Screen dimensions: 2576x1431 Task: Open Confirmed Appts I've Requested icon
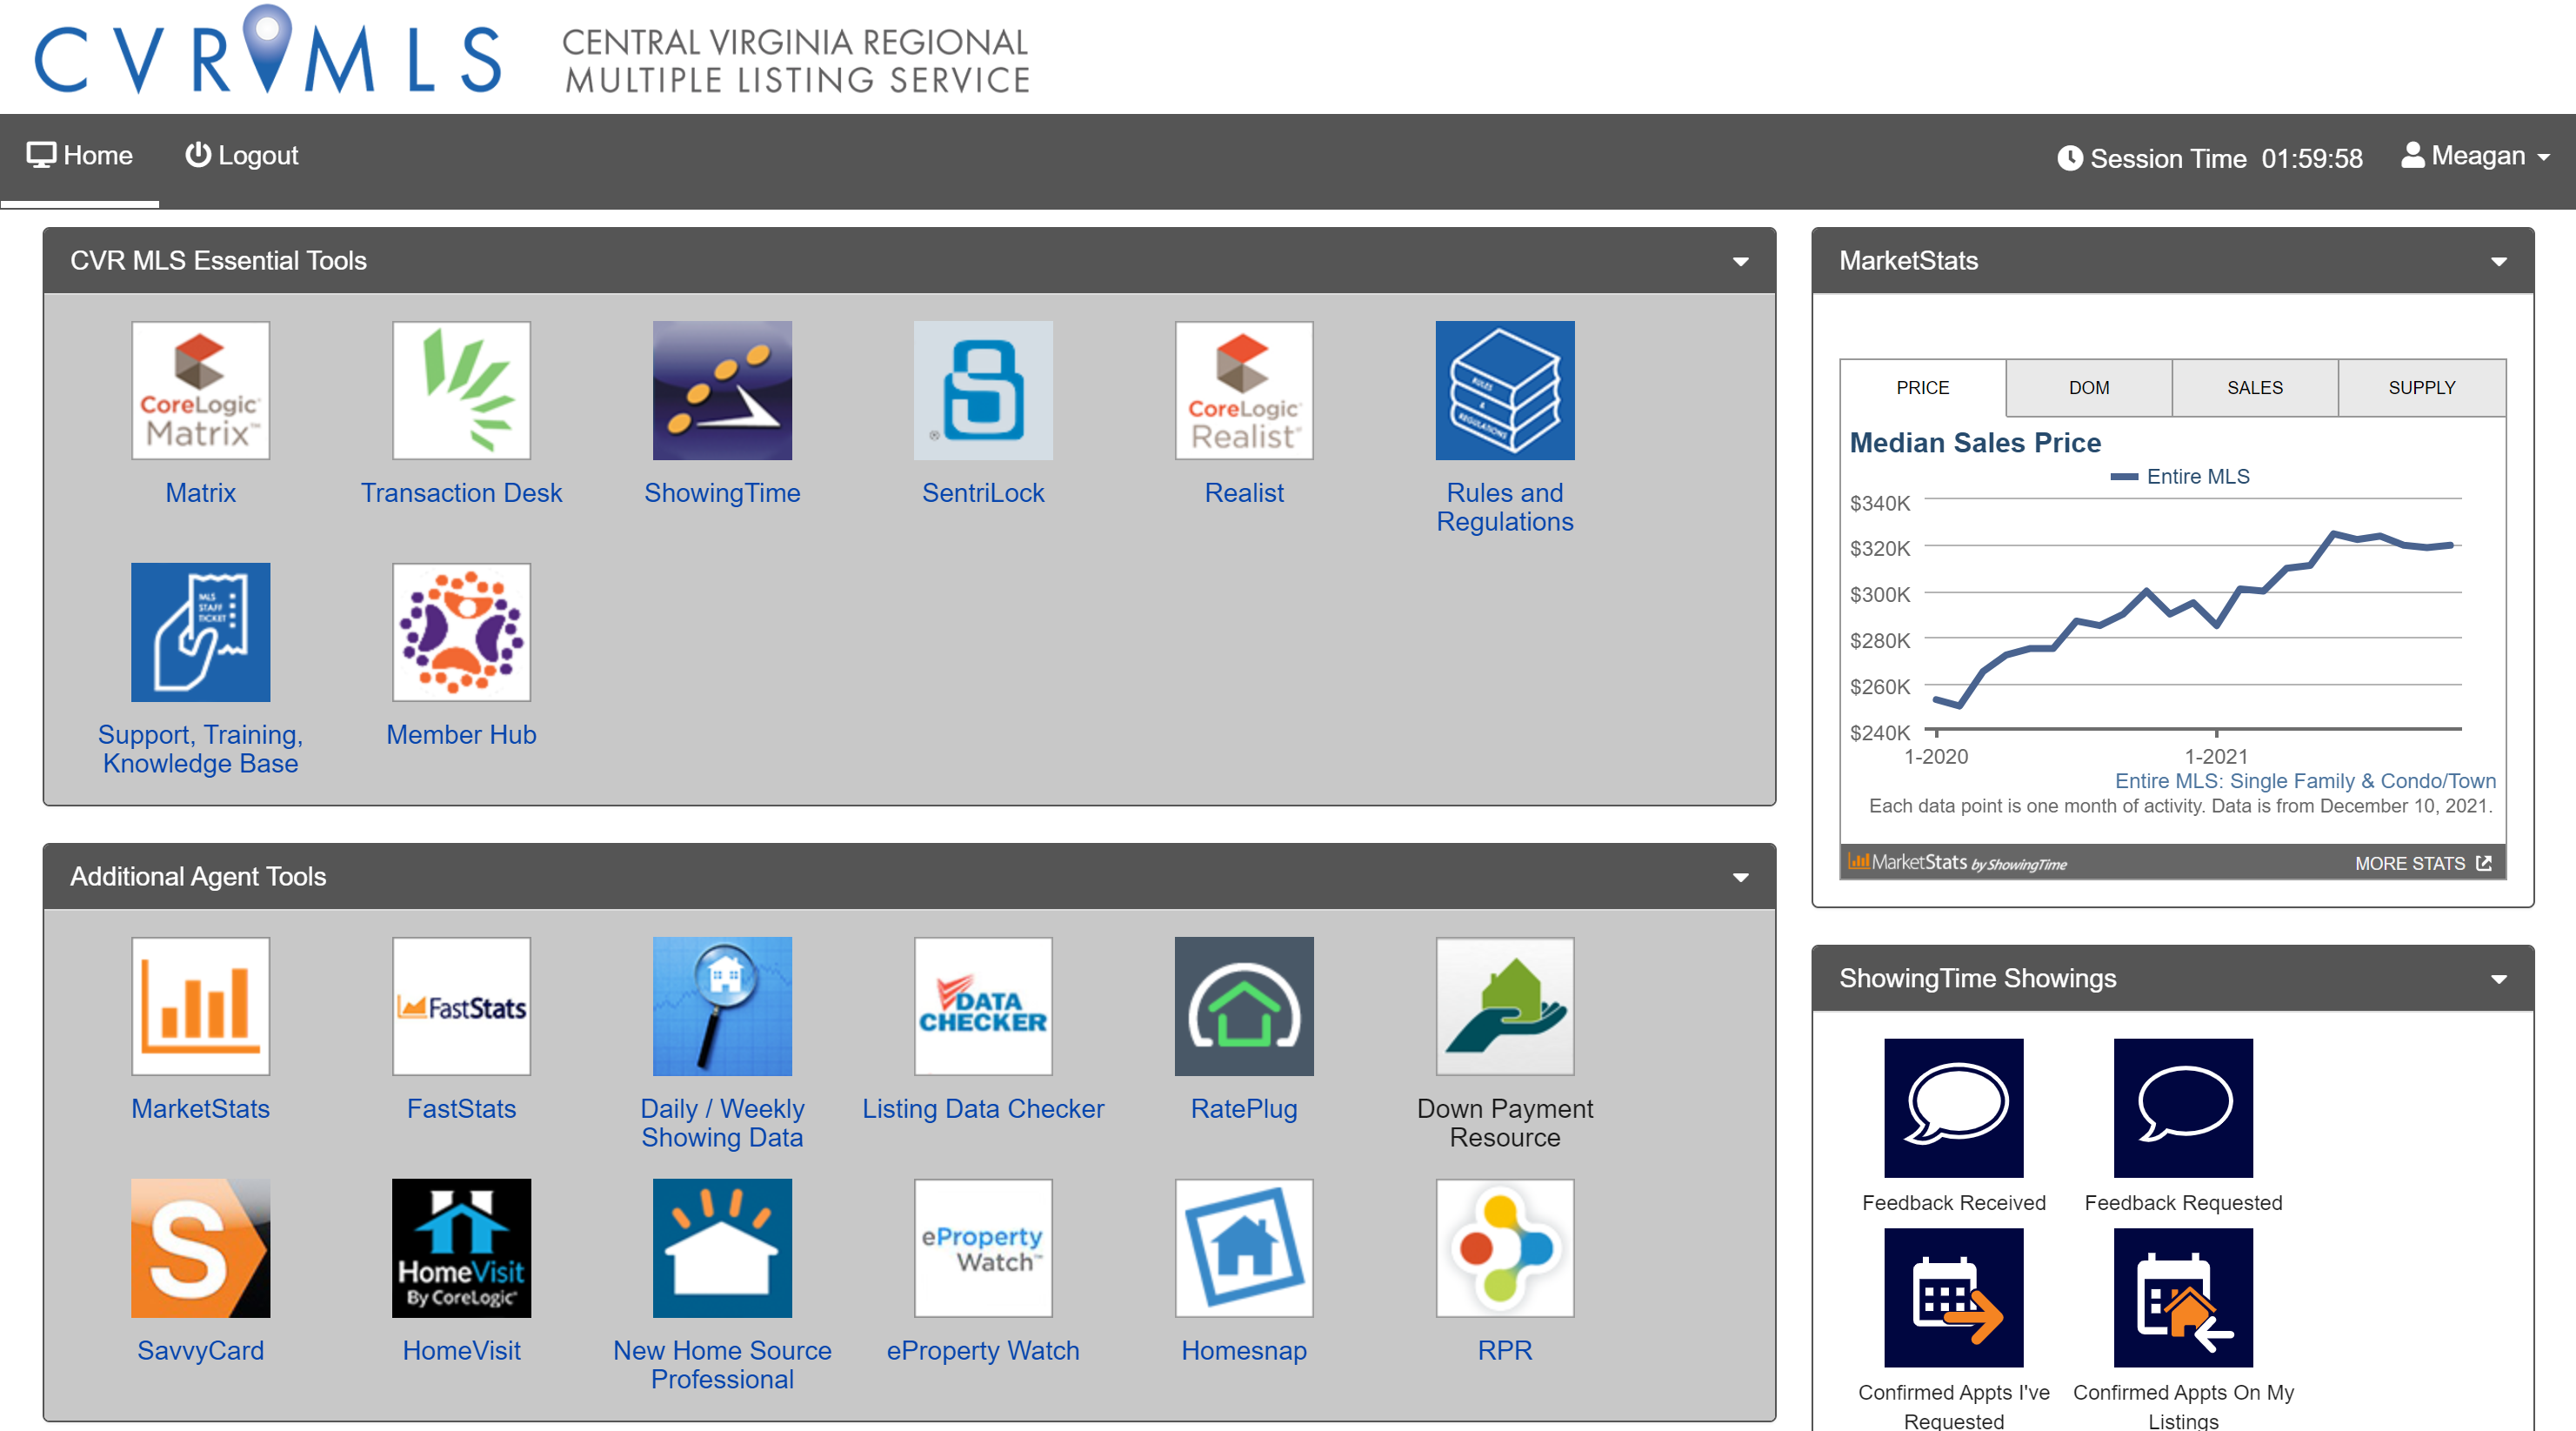click(x=1953, y=1298)
